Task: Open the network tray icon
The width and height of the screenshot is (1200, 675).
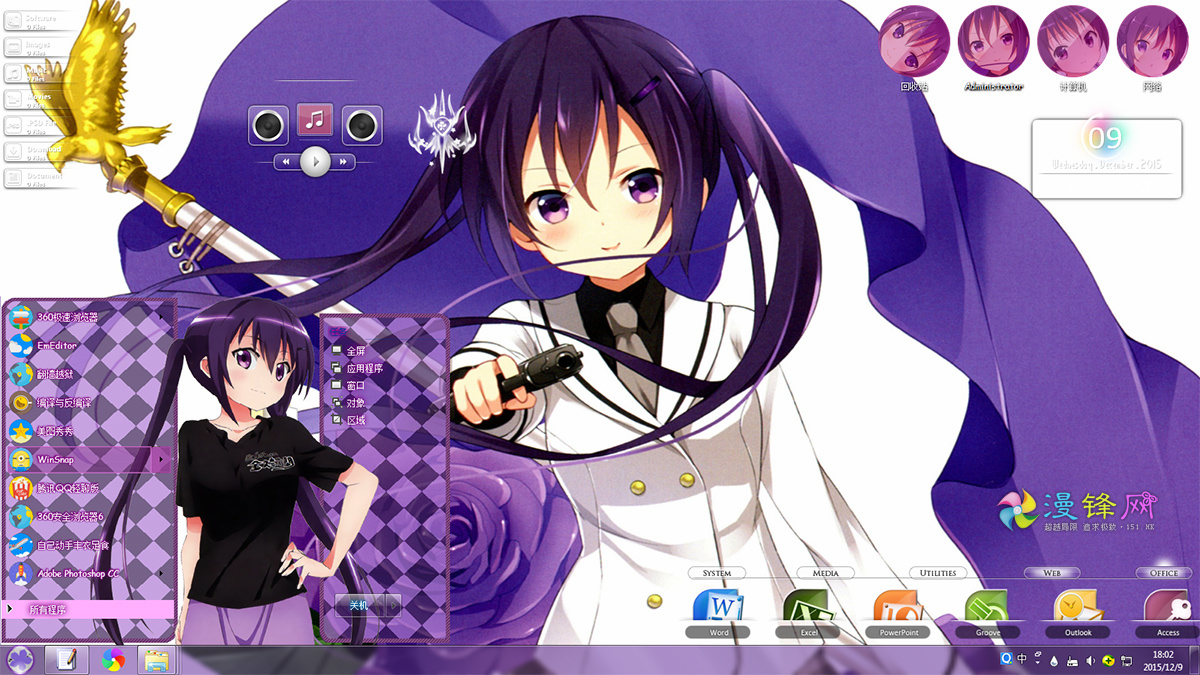Action: (x=1127, y=661)
